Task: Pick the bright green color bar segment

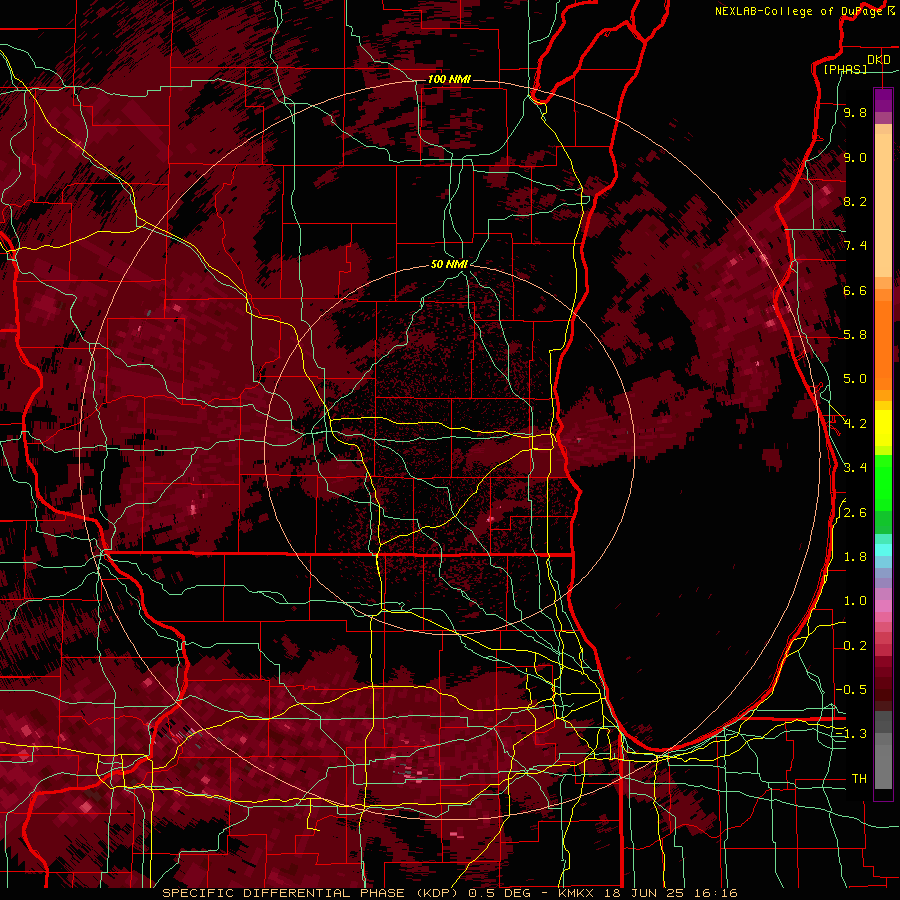Action: pyautogui.click(x=883, y=483)
